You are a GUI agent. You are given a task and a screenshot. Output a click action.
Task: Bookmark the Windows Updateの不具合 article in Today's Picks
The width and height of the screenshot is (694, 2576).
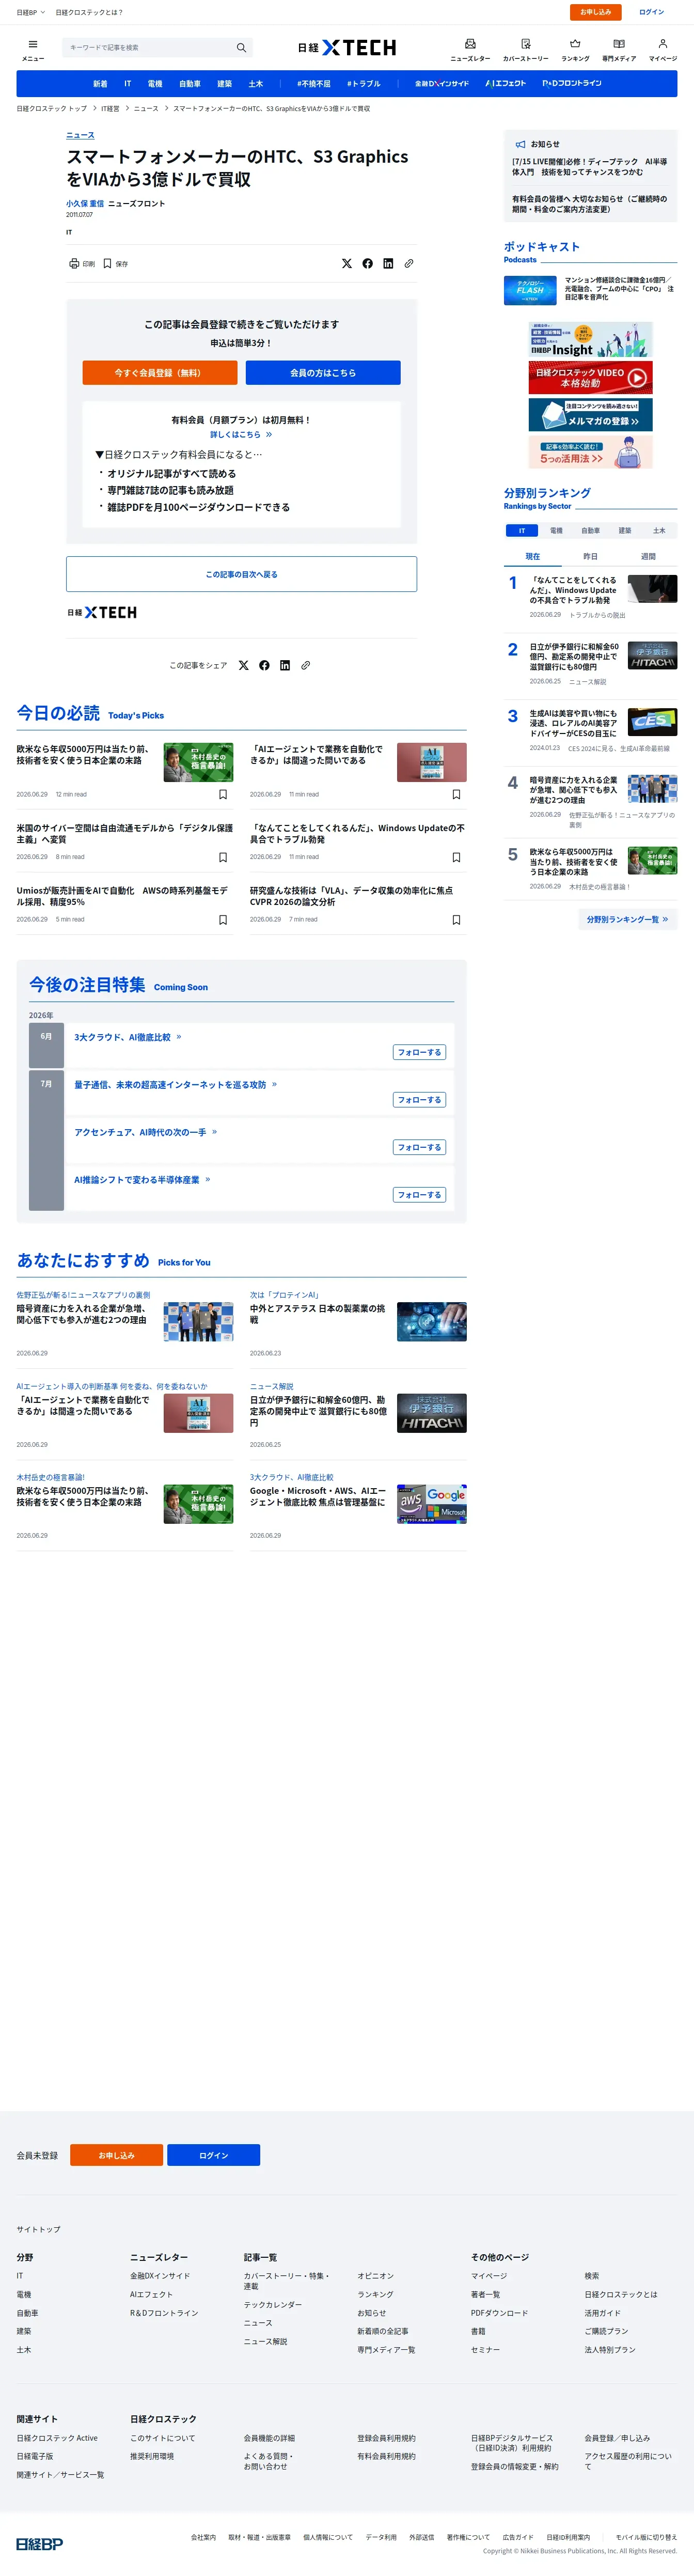coord(457,857)
